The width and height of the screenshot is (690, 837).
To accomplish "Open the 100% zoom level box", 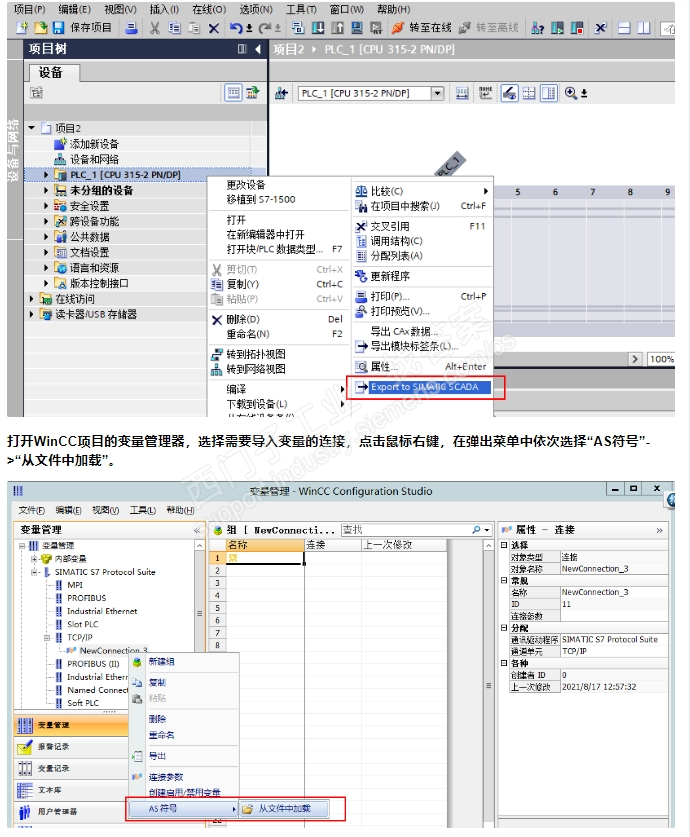I will [661, 359].
